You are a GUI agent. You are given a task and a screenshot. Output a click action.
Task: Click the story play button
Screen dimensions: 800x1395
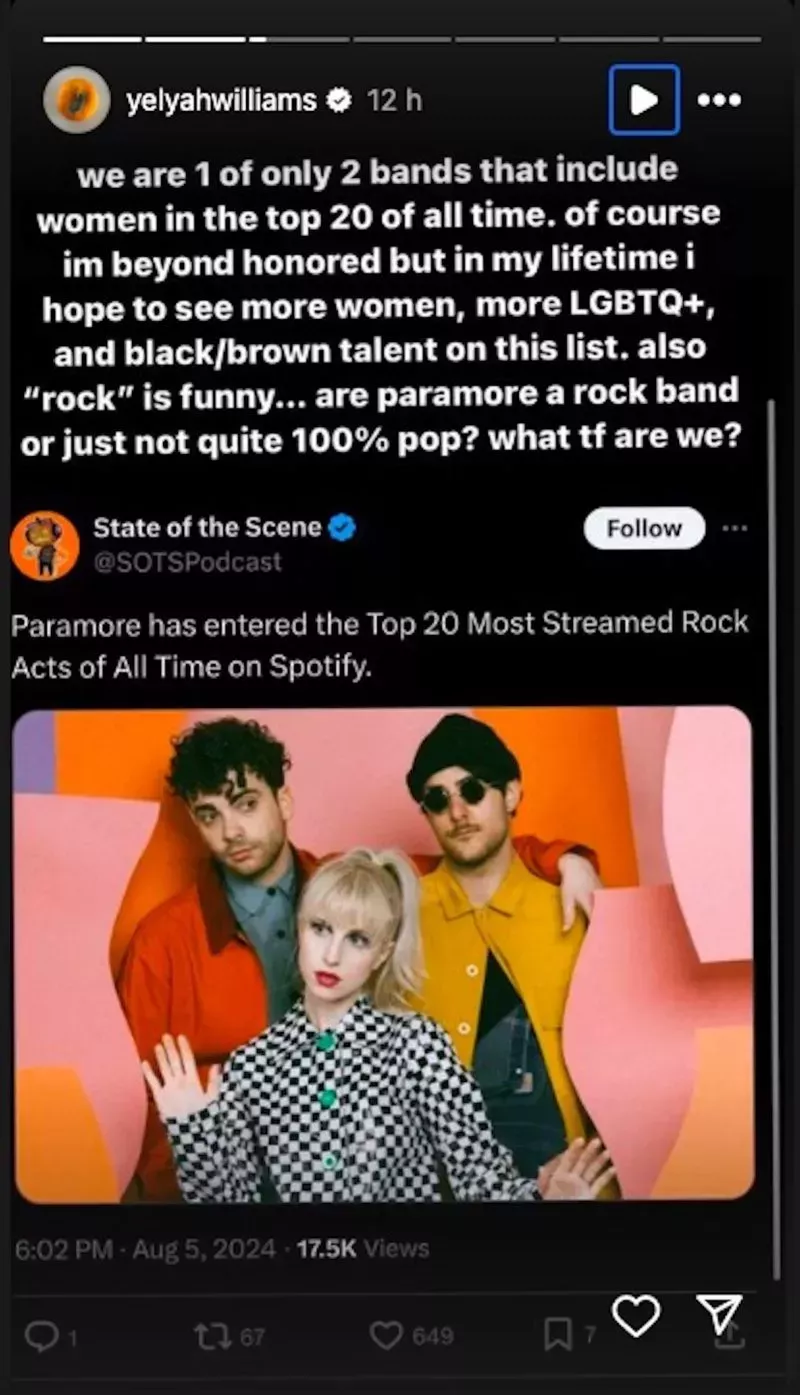point(644,100)
